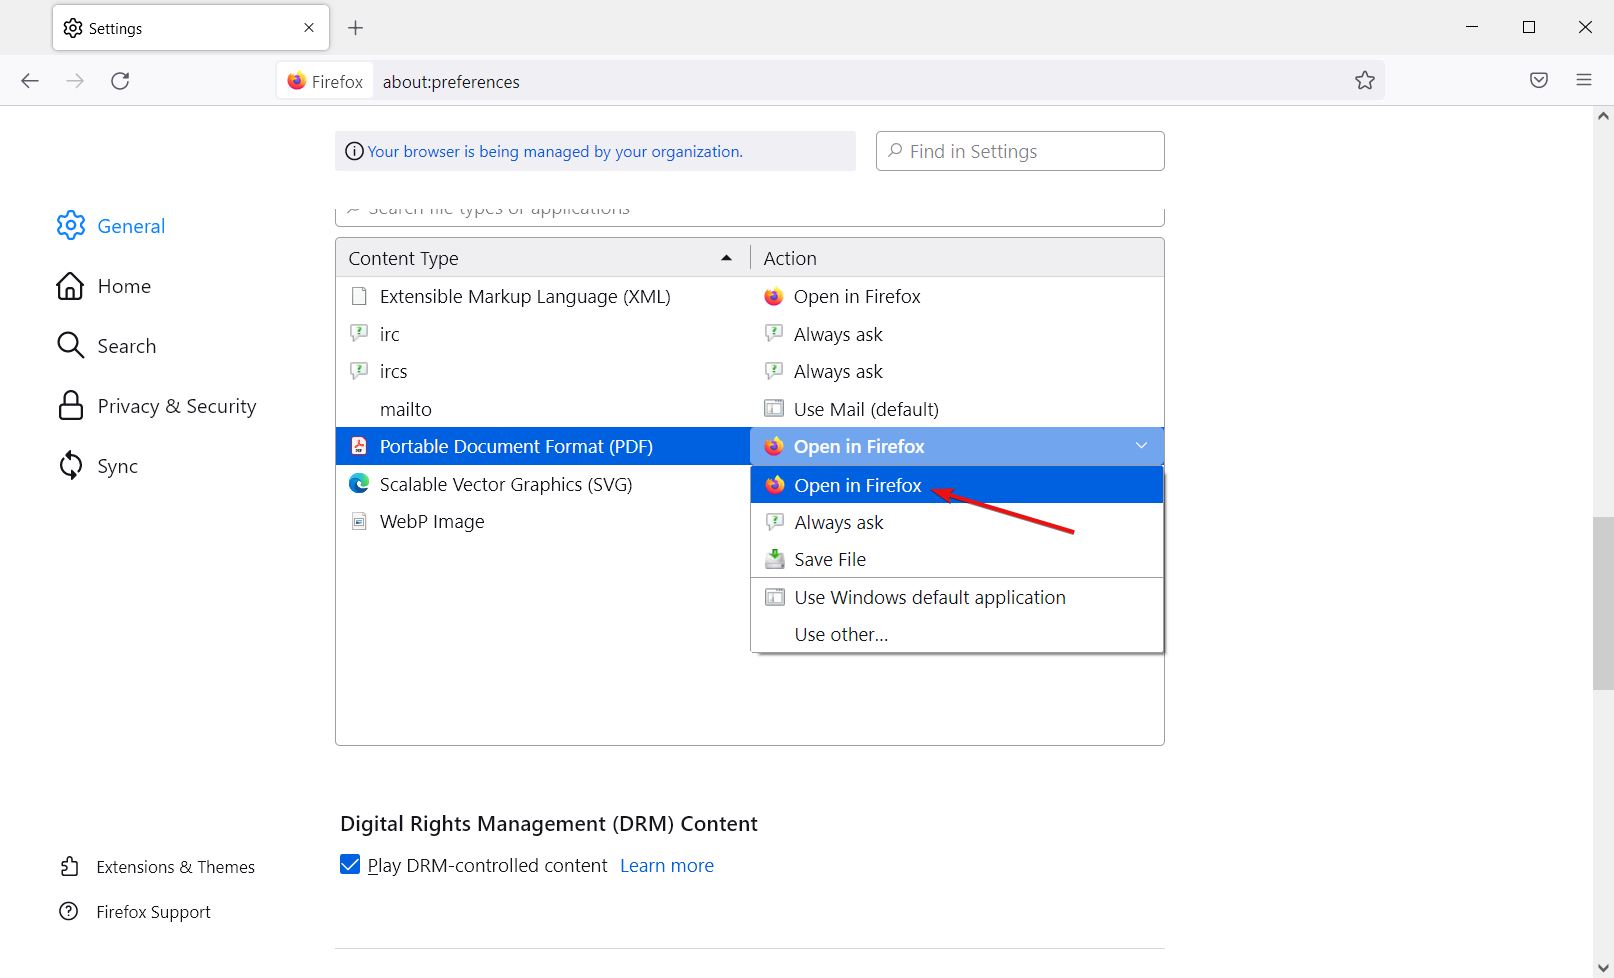Open Firefox Support link
Image resolution: width=1614 pixels, height=978 pixels.
[135, 911]
